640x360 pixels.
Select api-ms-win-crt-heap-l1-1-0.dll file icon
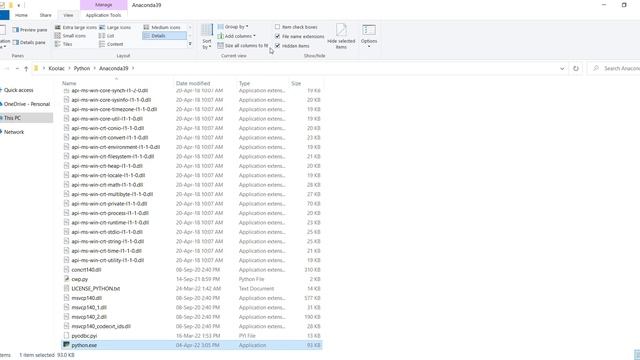click(x=66, y=166)
